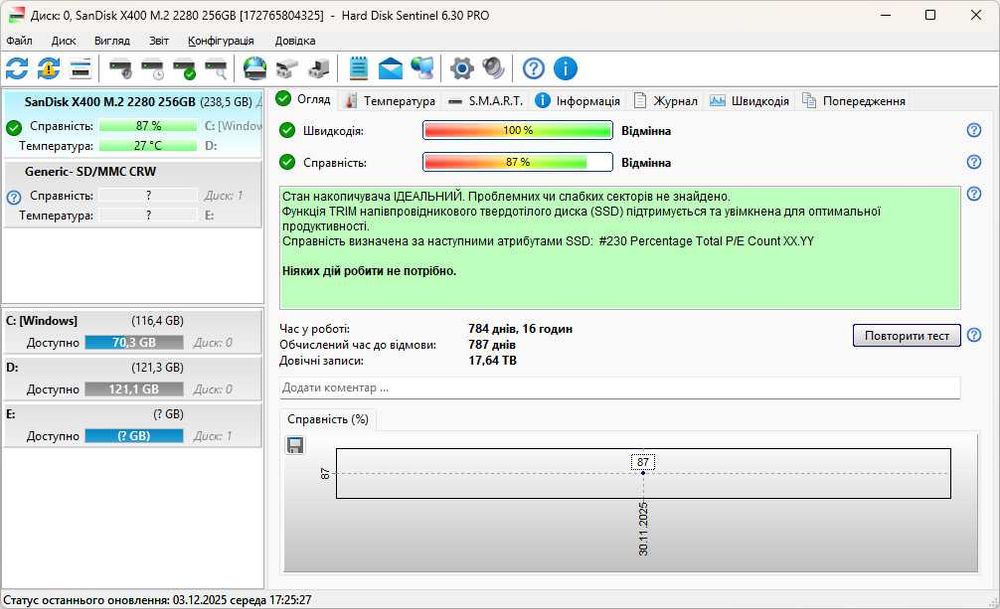Click the disk icon with magnifying glass
1000x609 pixels.
[216, 68]
